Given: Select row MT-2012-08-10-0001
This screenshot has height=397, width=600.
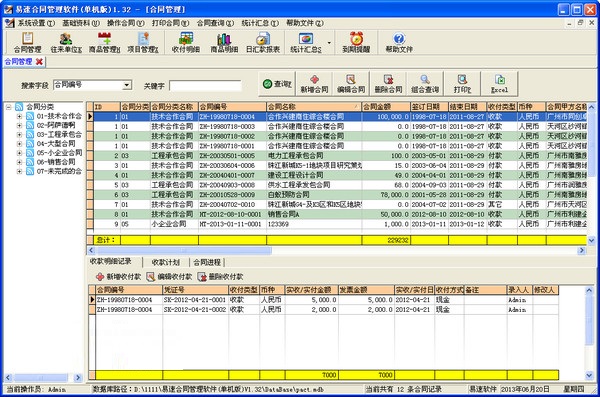Looking at the screenshot, I should pyautogui.click(x=340, y=214).
